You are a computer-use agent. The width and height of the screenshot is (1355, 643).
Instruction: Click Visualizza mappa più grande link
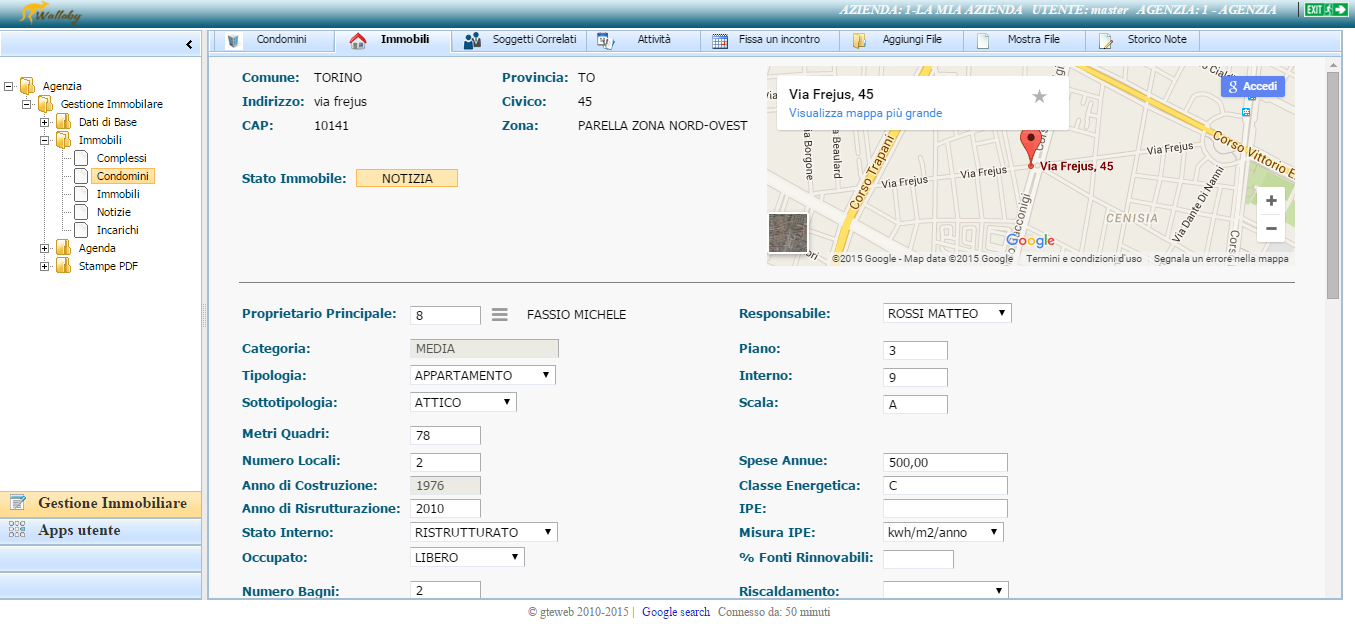pyautogui.click(x=865, y=114)
